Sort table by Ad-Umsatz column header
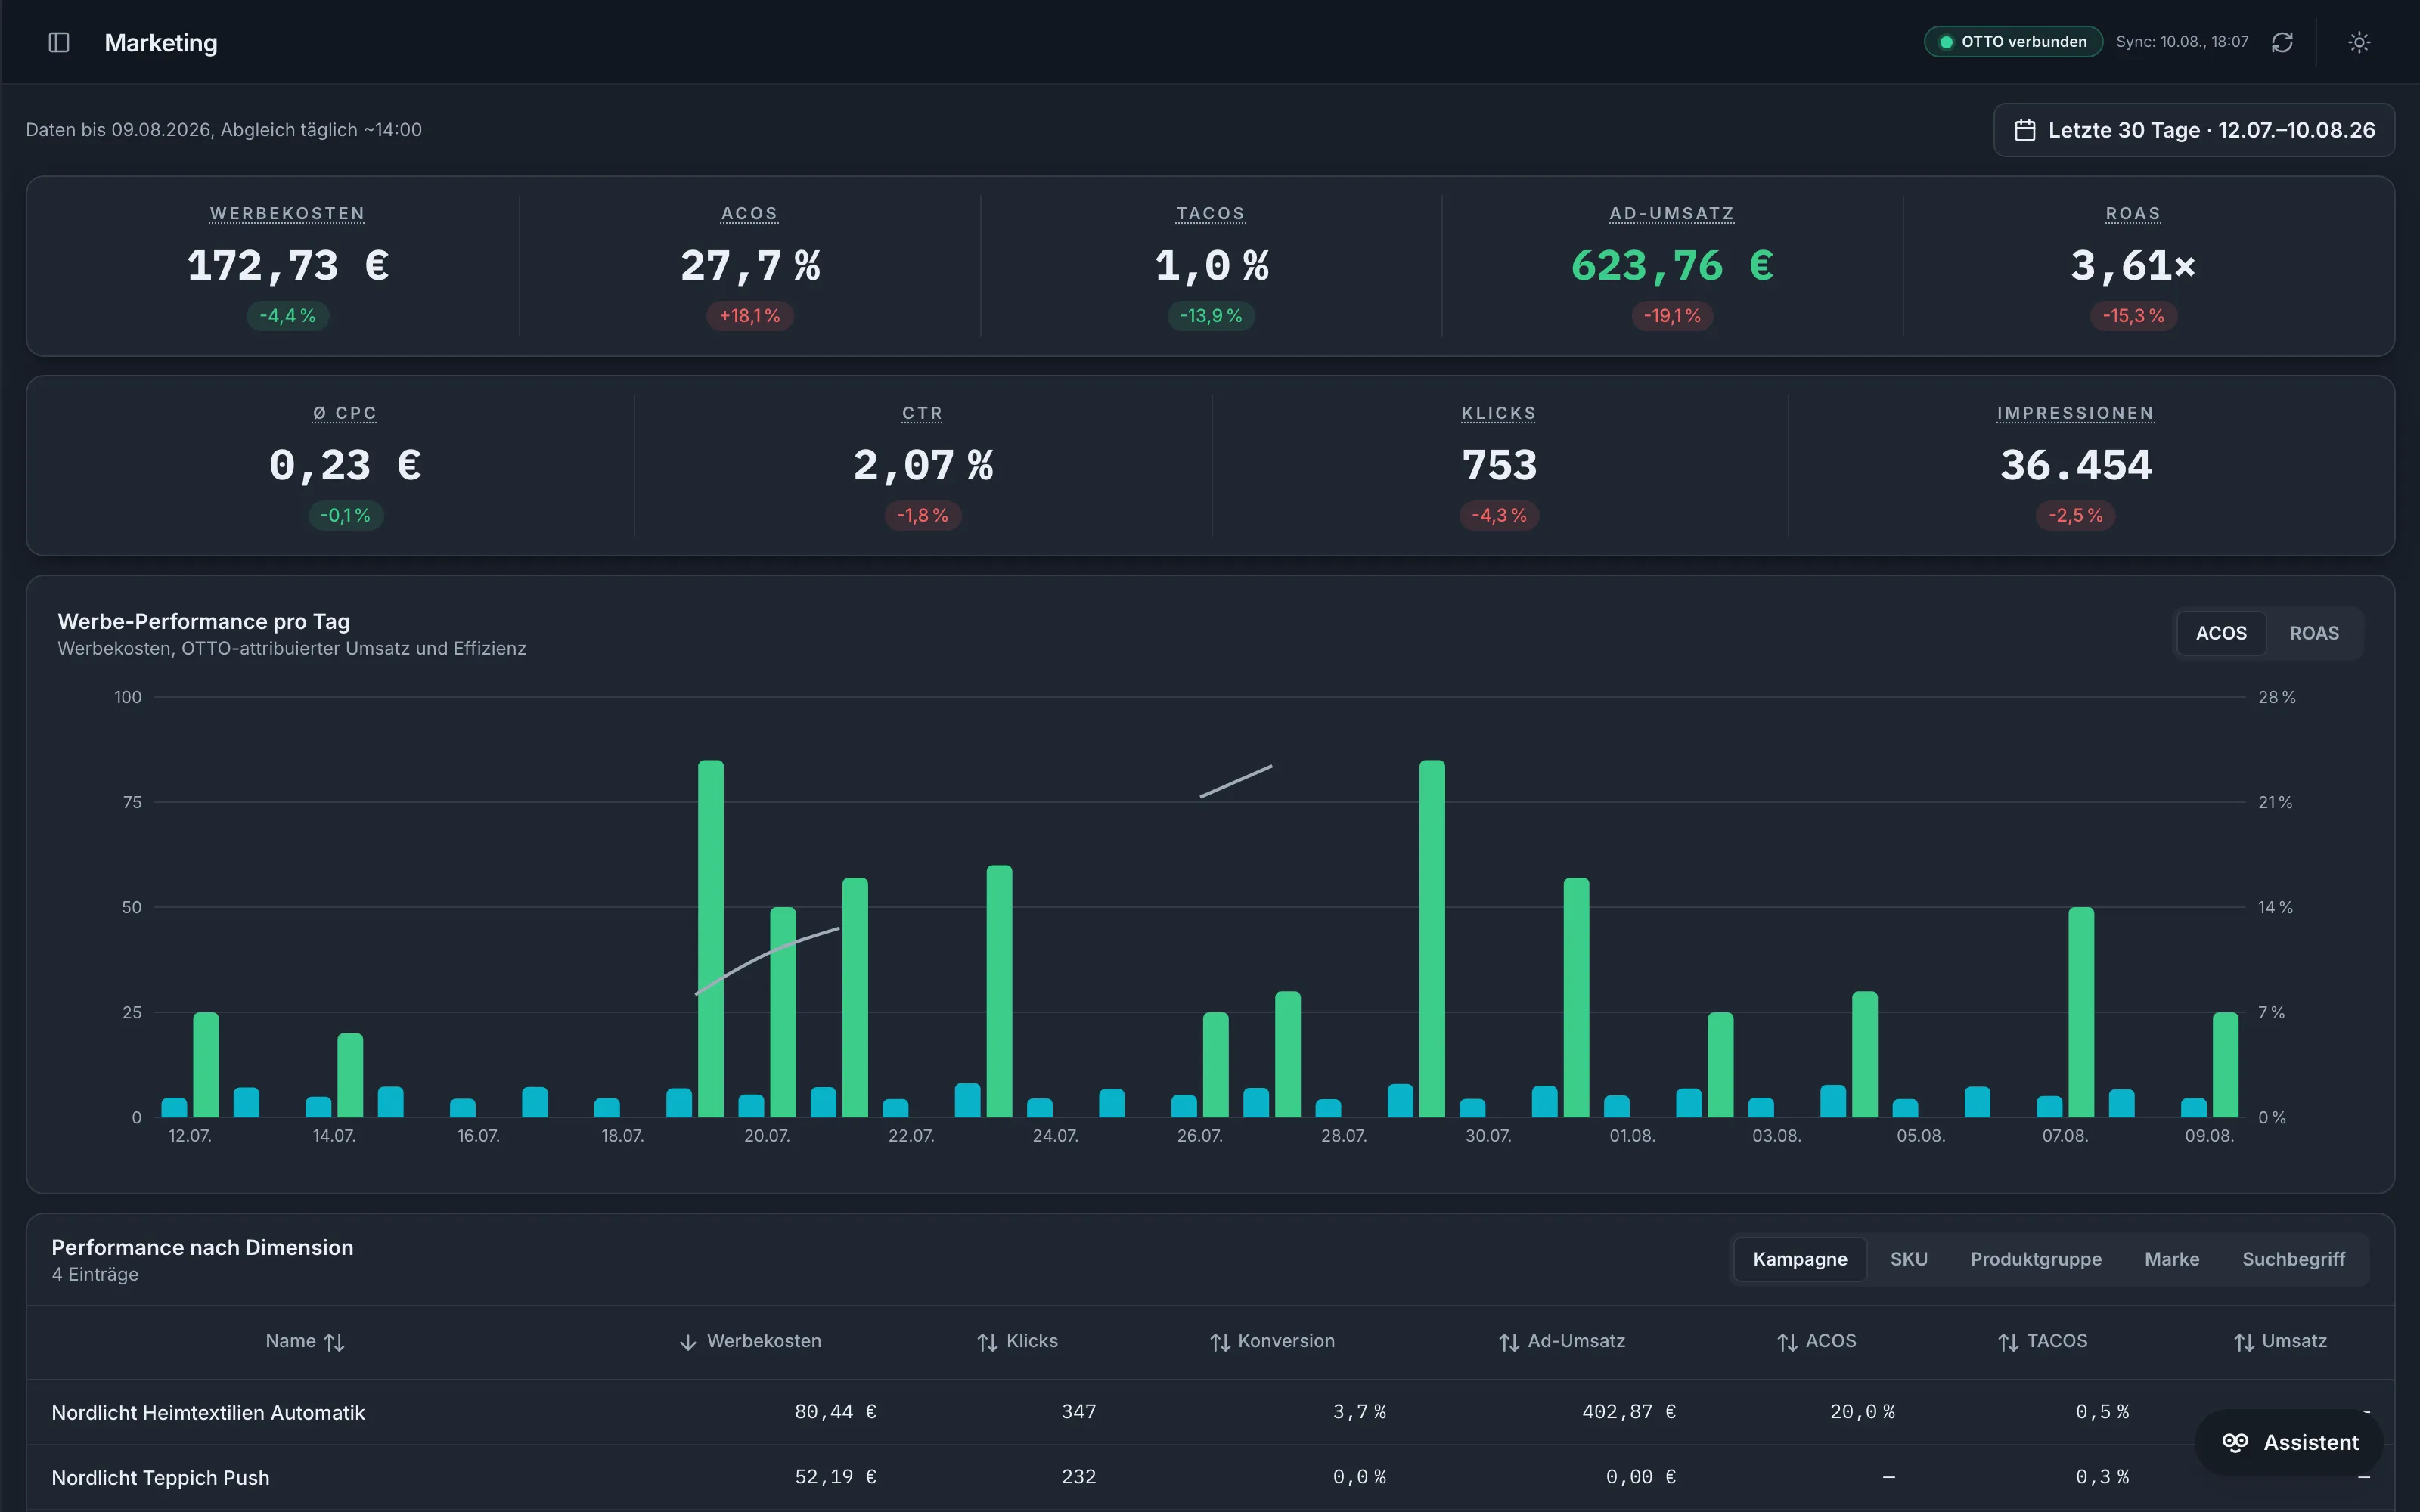The width and height of the screenshot is (2420, 1512). click(x=1562, y=1342)
